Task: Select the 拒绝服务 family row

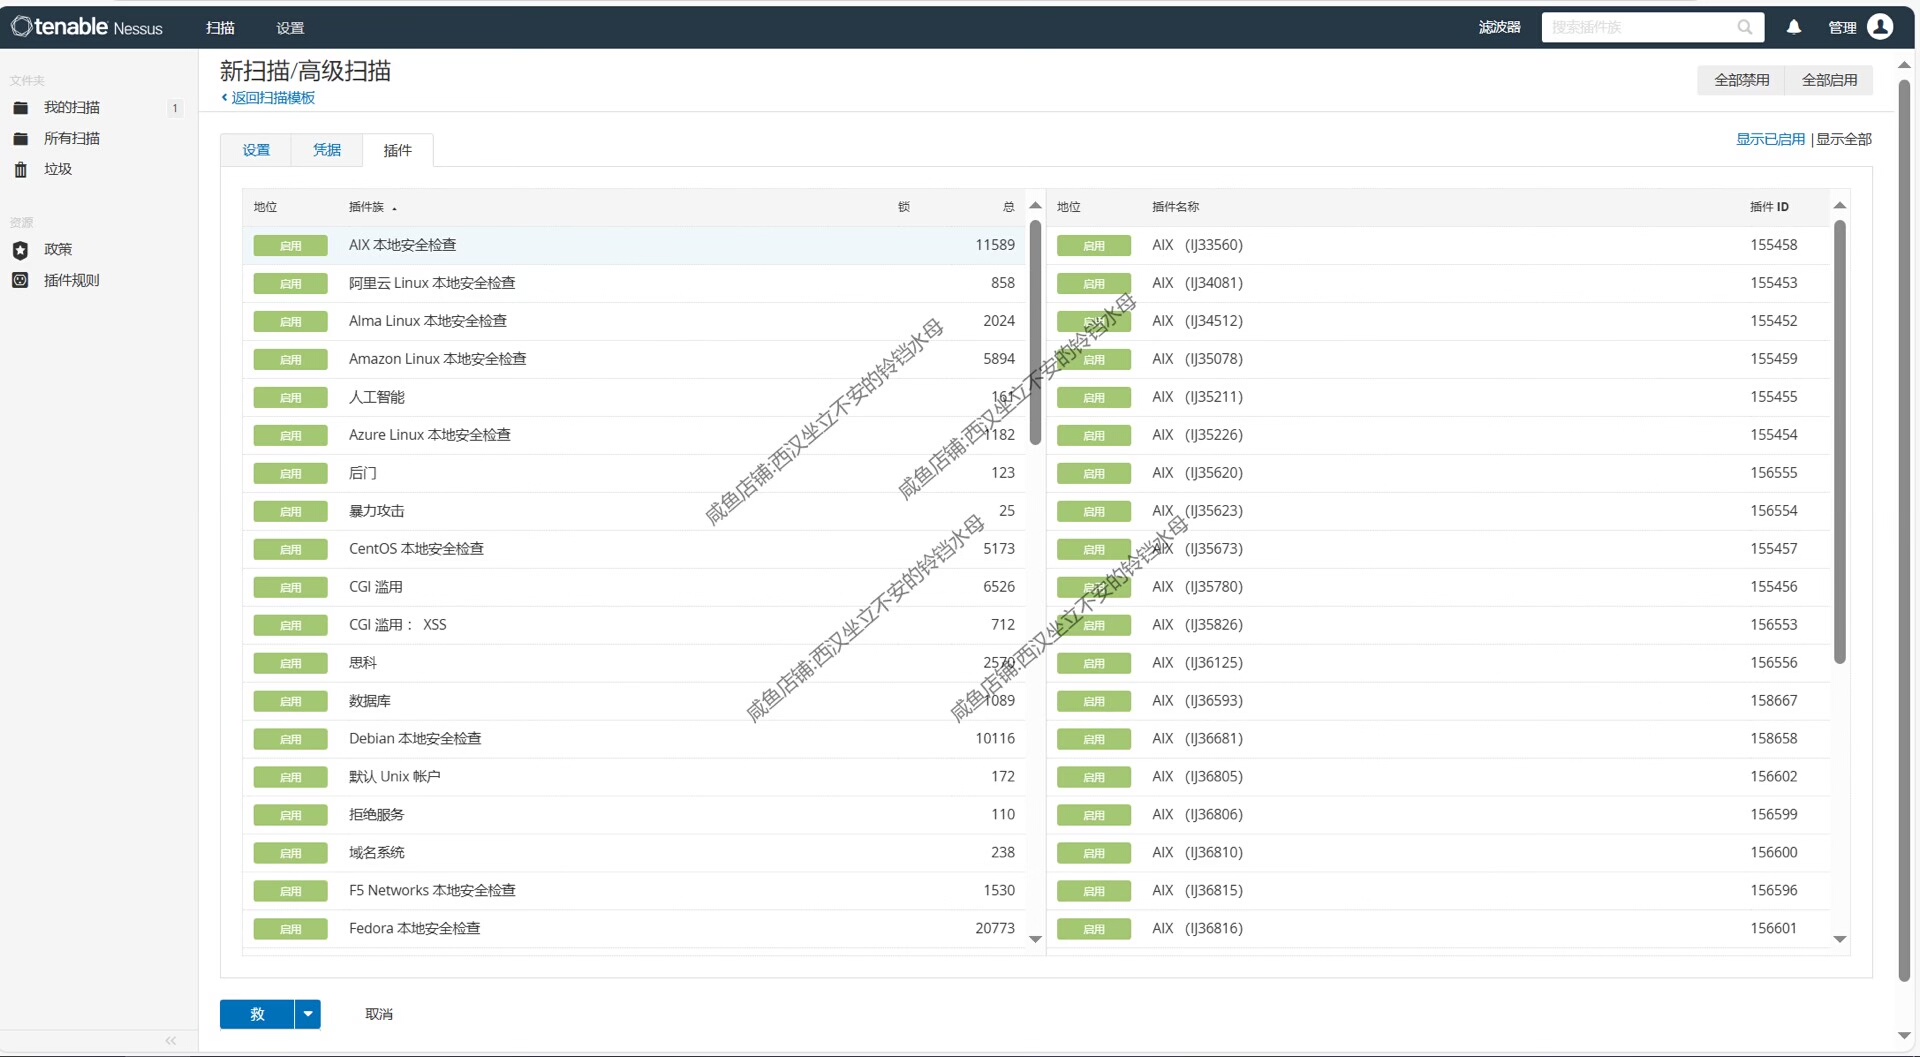Action: pos(634,815)
